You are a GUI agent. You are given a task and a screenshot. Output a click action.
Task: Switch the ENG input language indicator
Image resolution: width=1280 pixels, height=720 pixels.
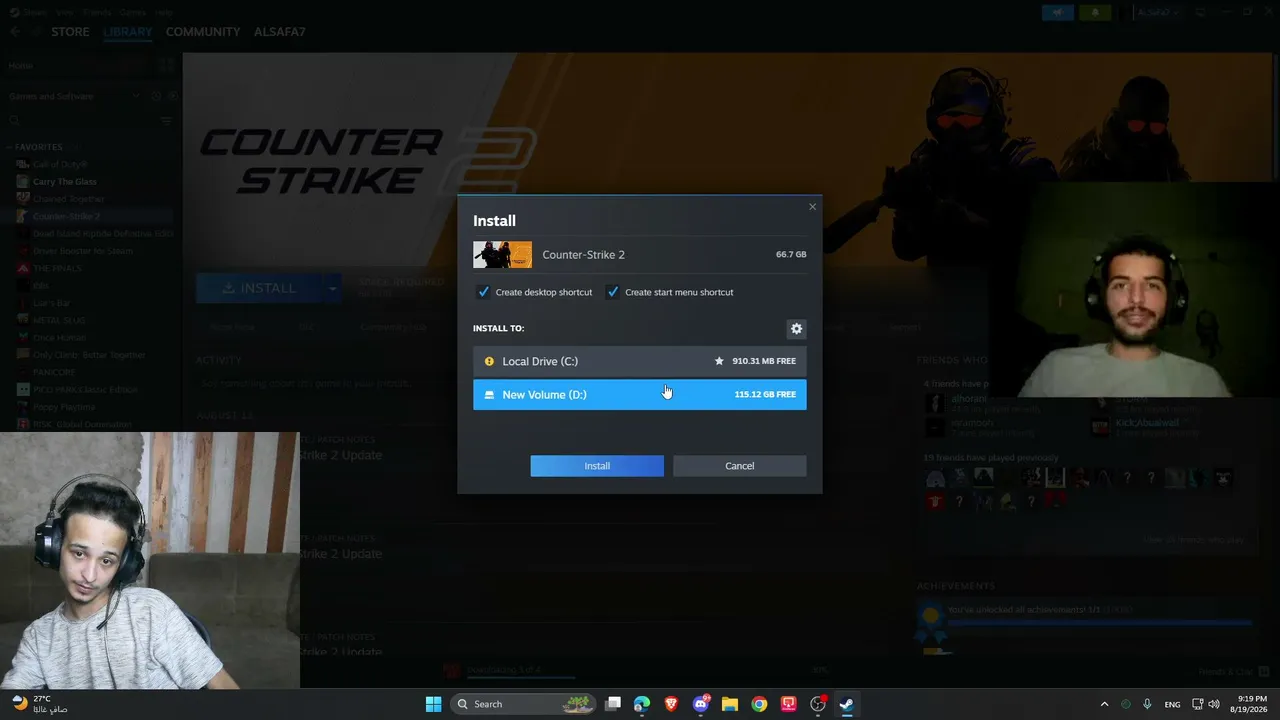click(1172, 704)
